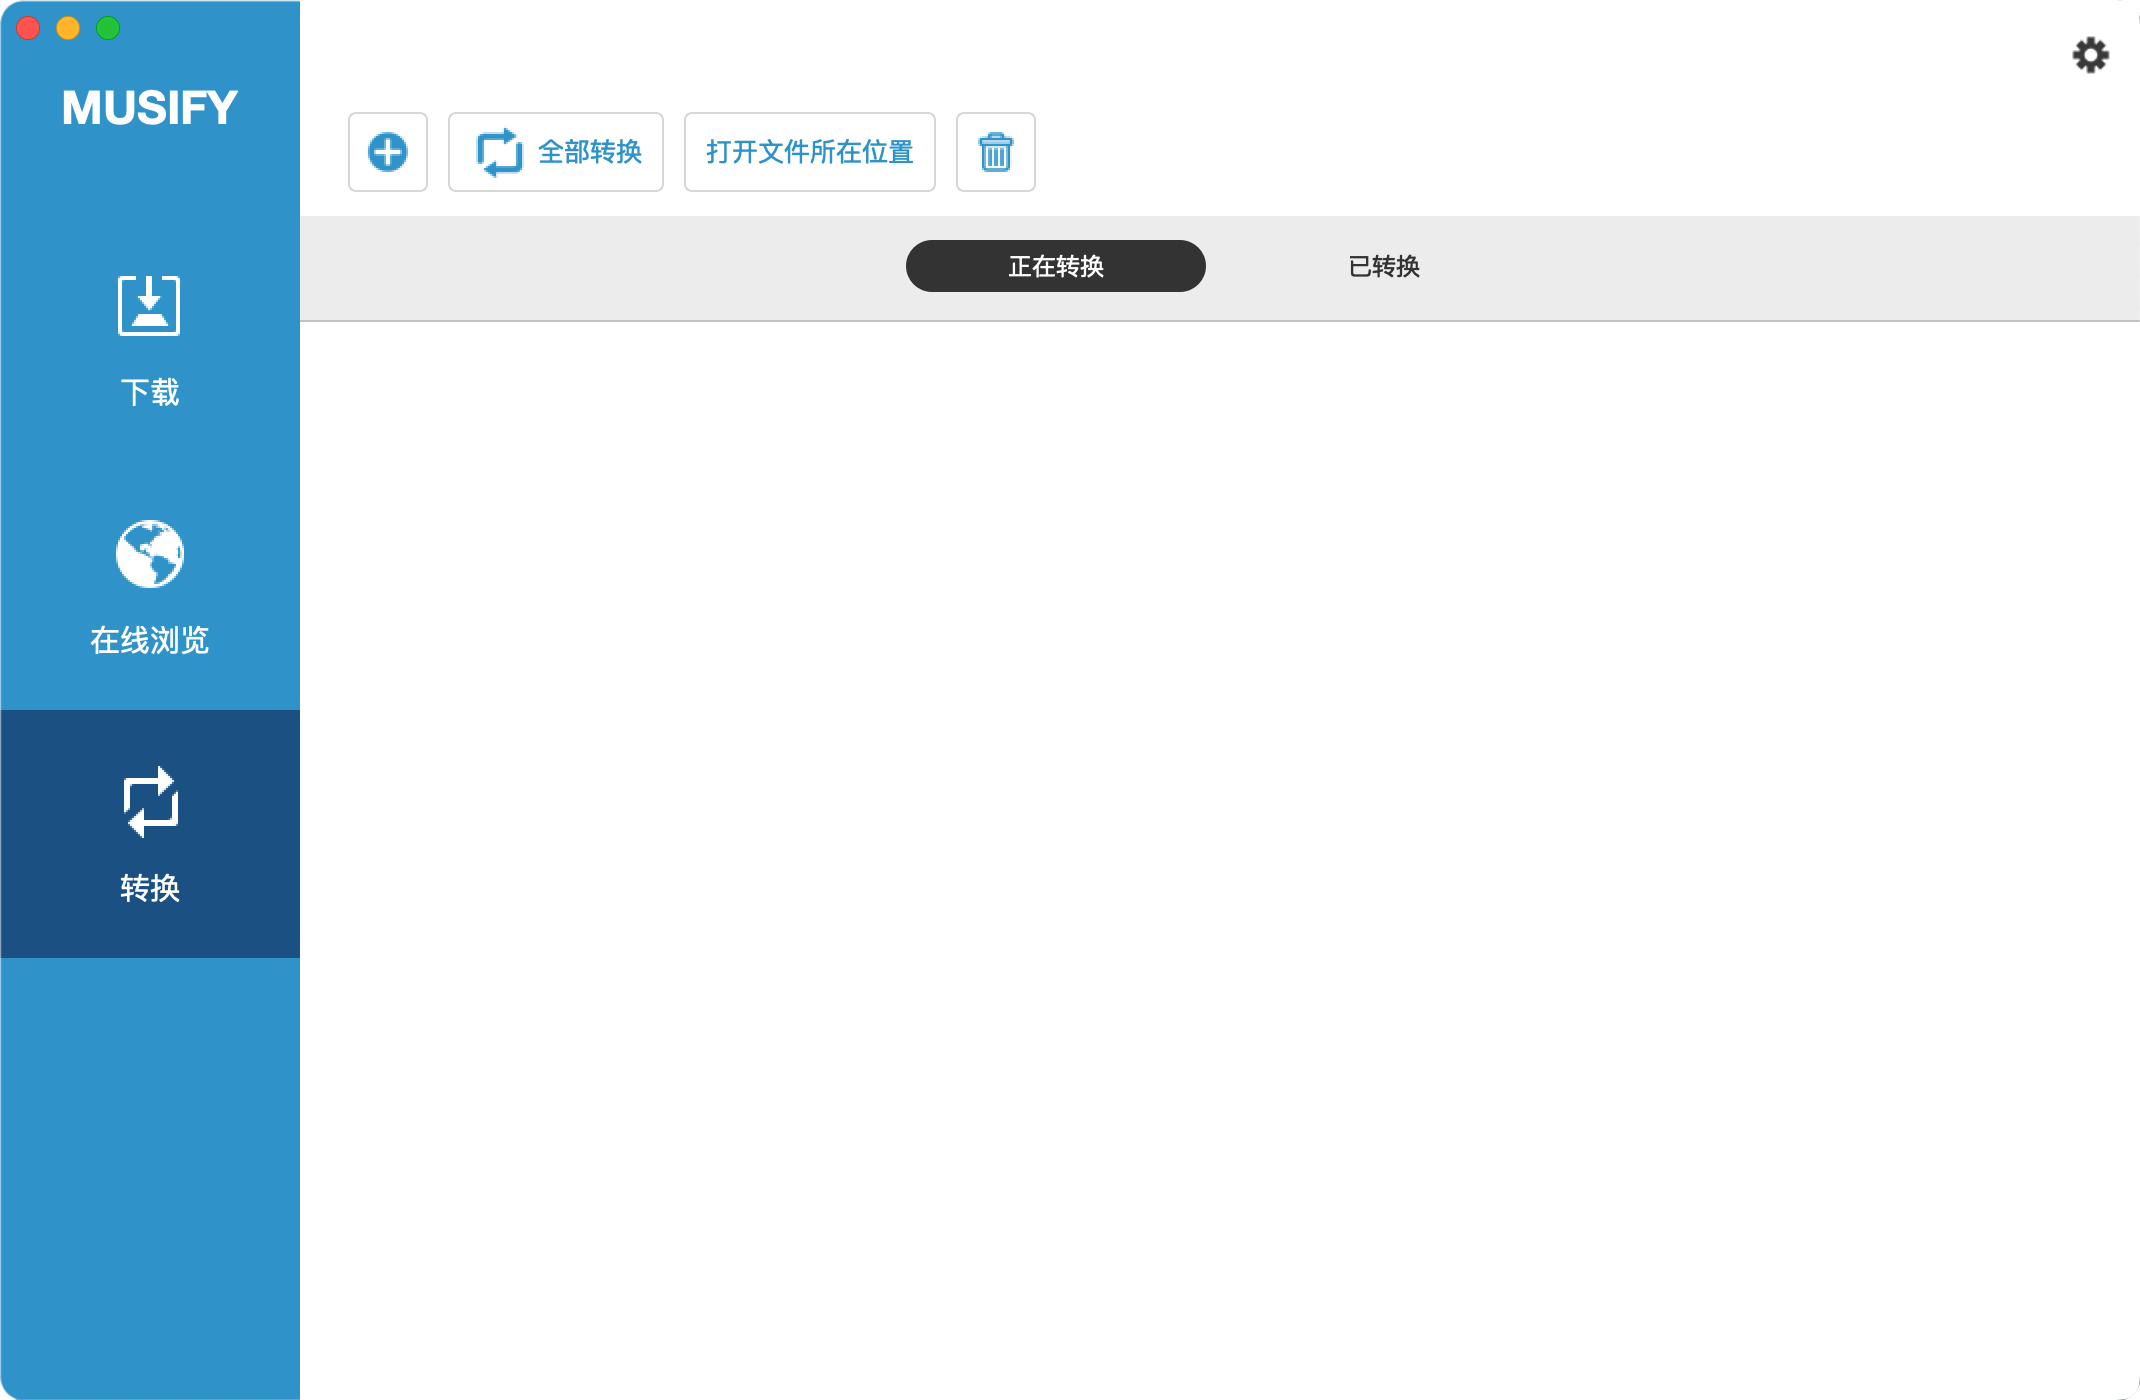Select the 转换 sidebar label
The height and width of the screenshot is (1400, 2140).
tap(150, 888)
